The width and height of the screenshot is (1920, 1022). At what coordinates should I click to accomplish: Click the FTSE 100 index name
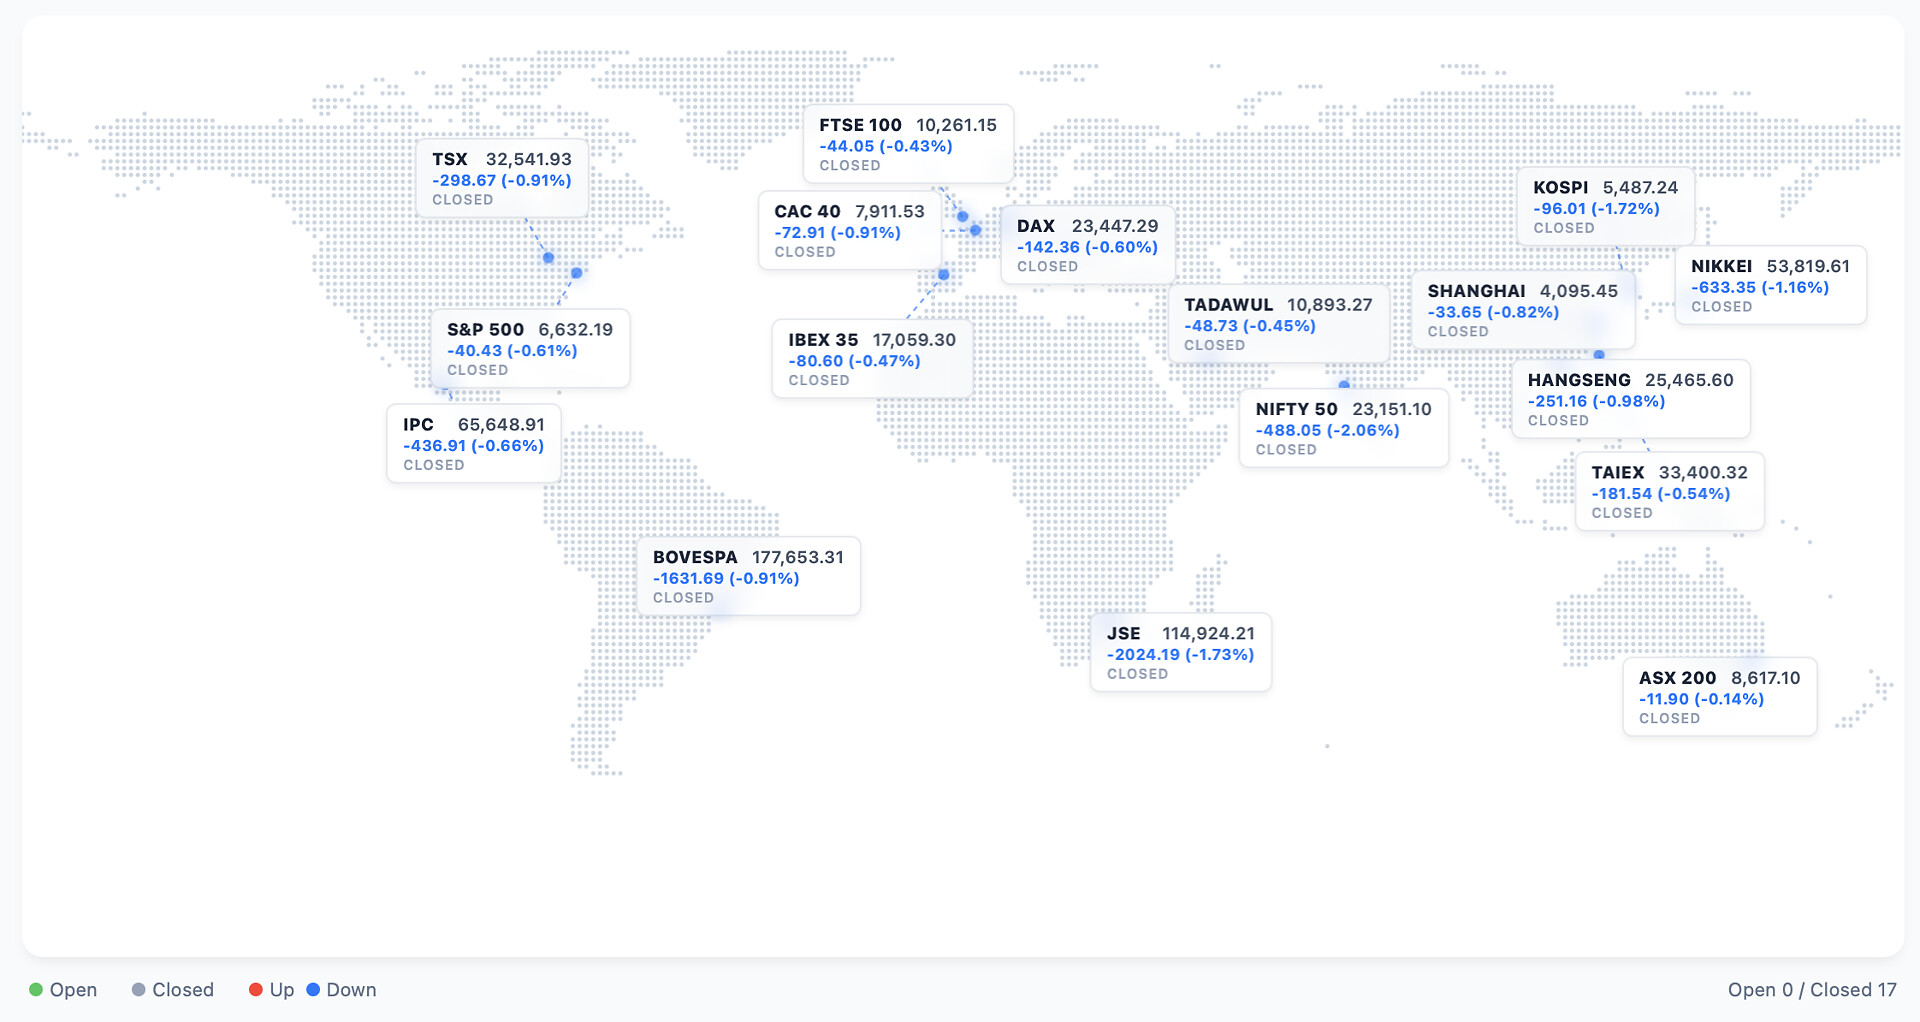pyautogui.click(x=860, y=125)
